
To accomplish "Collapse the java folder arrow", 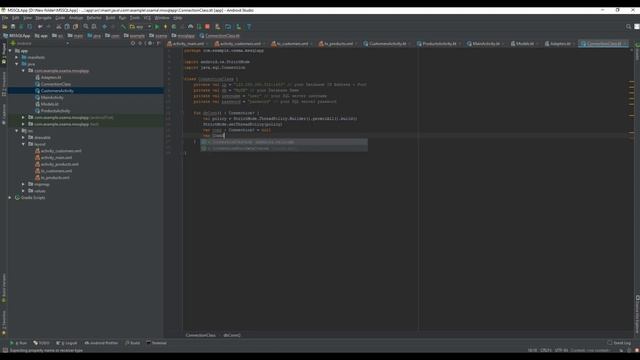I will tap(17, 64).
